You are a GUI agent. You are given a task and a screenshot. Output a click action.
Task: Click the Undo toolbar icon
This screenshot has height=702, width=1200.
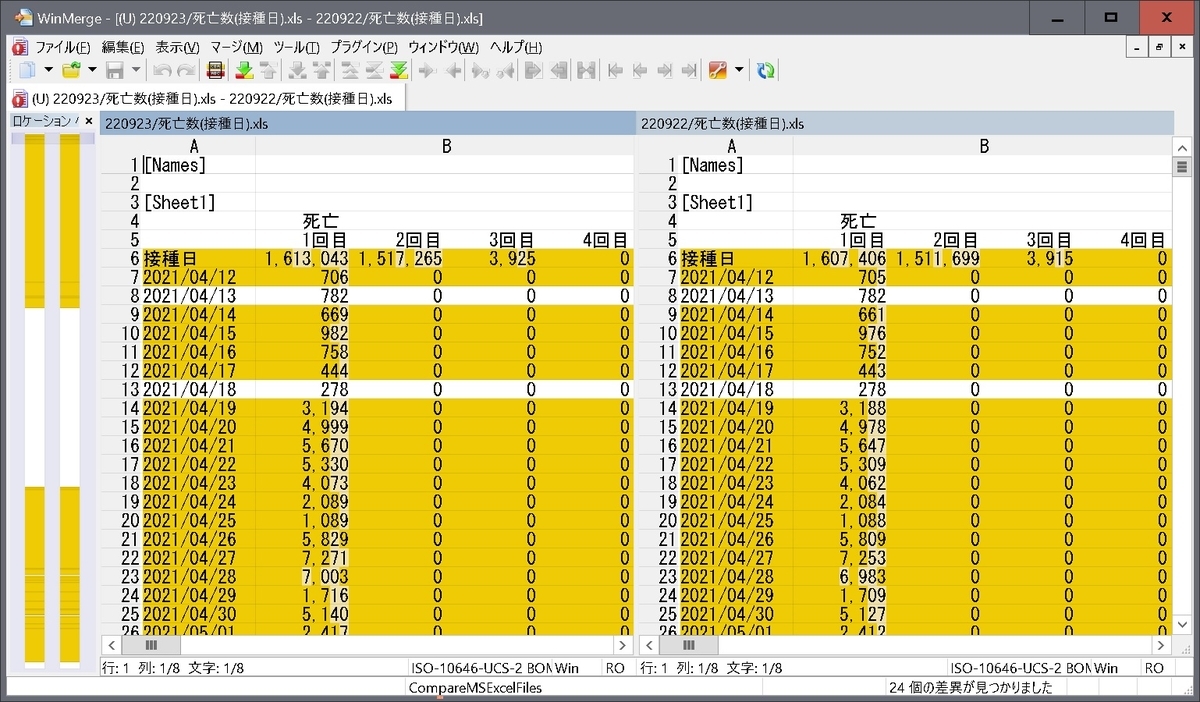coord(161,70)
